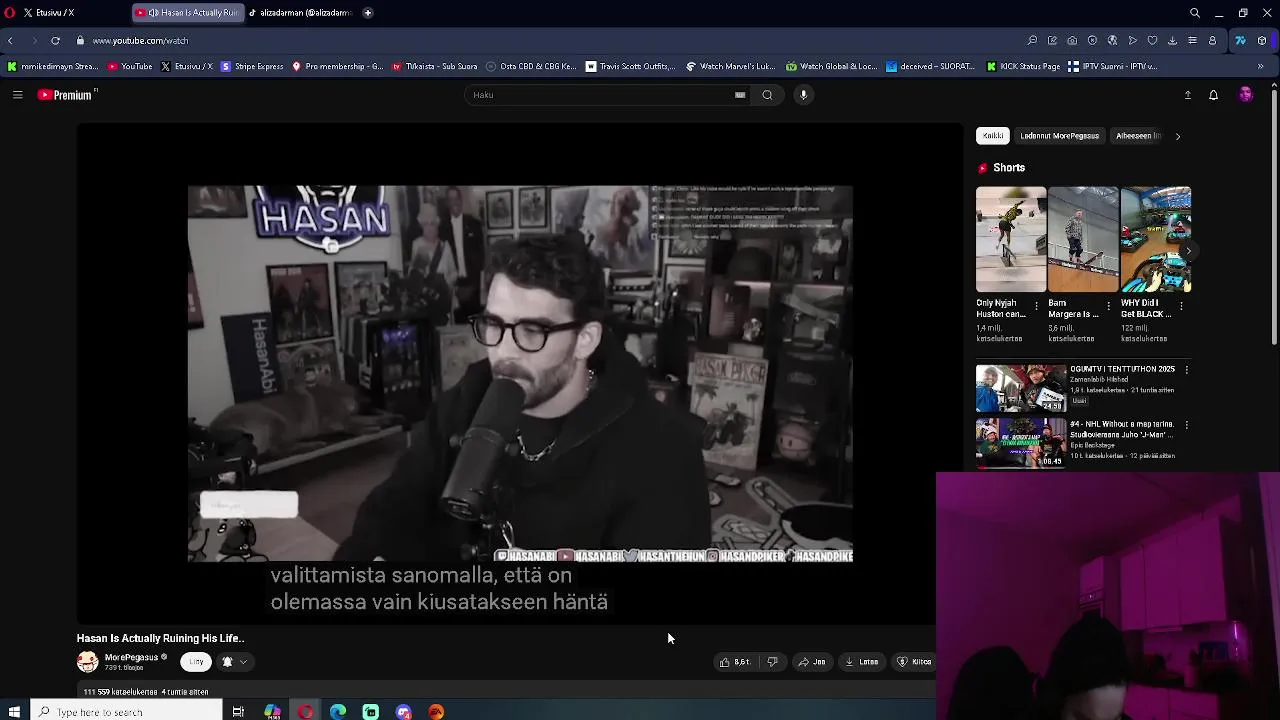
Task: Open options for NHL Without a map video
Action: pyautogui.click(x=1187, y=425)
